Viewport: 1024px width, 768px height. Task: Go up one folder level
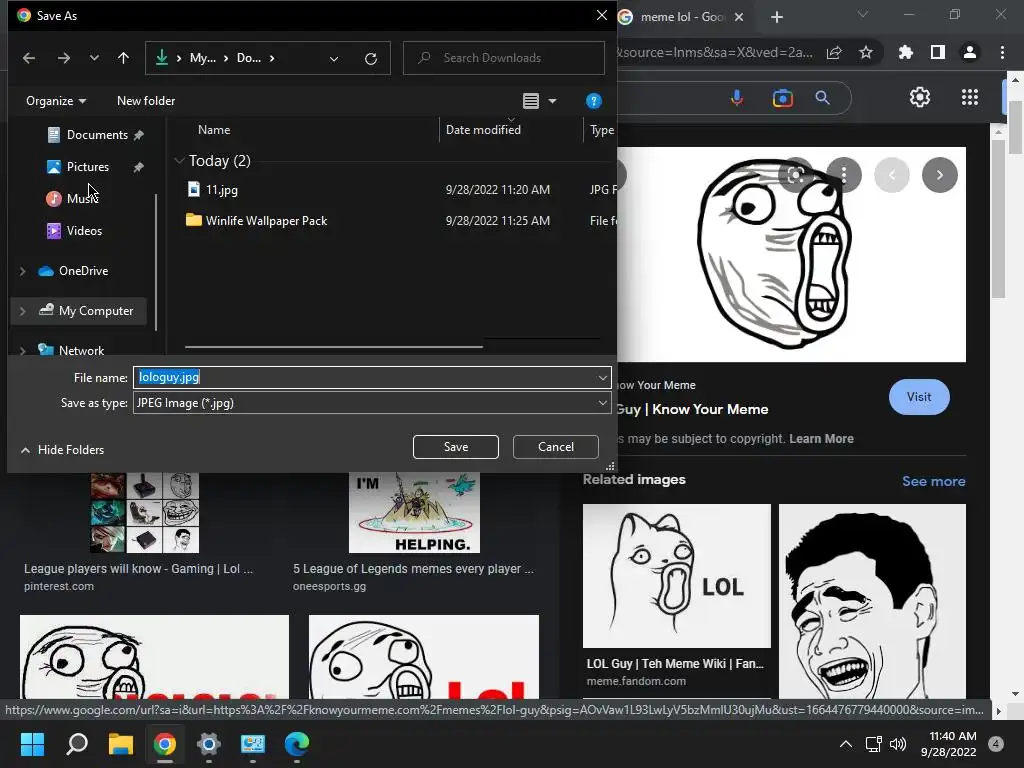[x=123, y=58]
